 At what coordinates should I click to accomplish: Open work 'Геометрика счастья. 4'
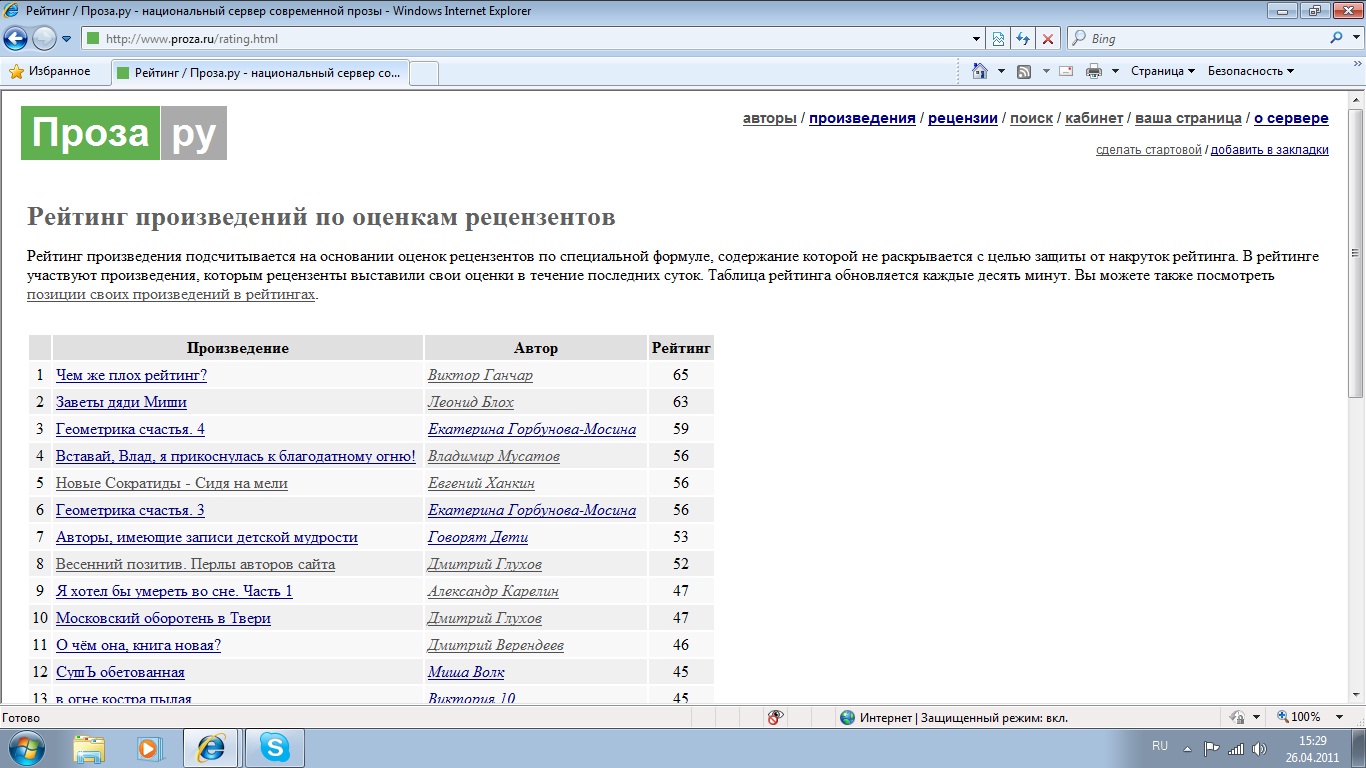click(130, 429)
